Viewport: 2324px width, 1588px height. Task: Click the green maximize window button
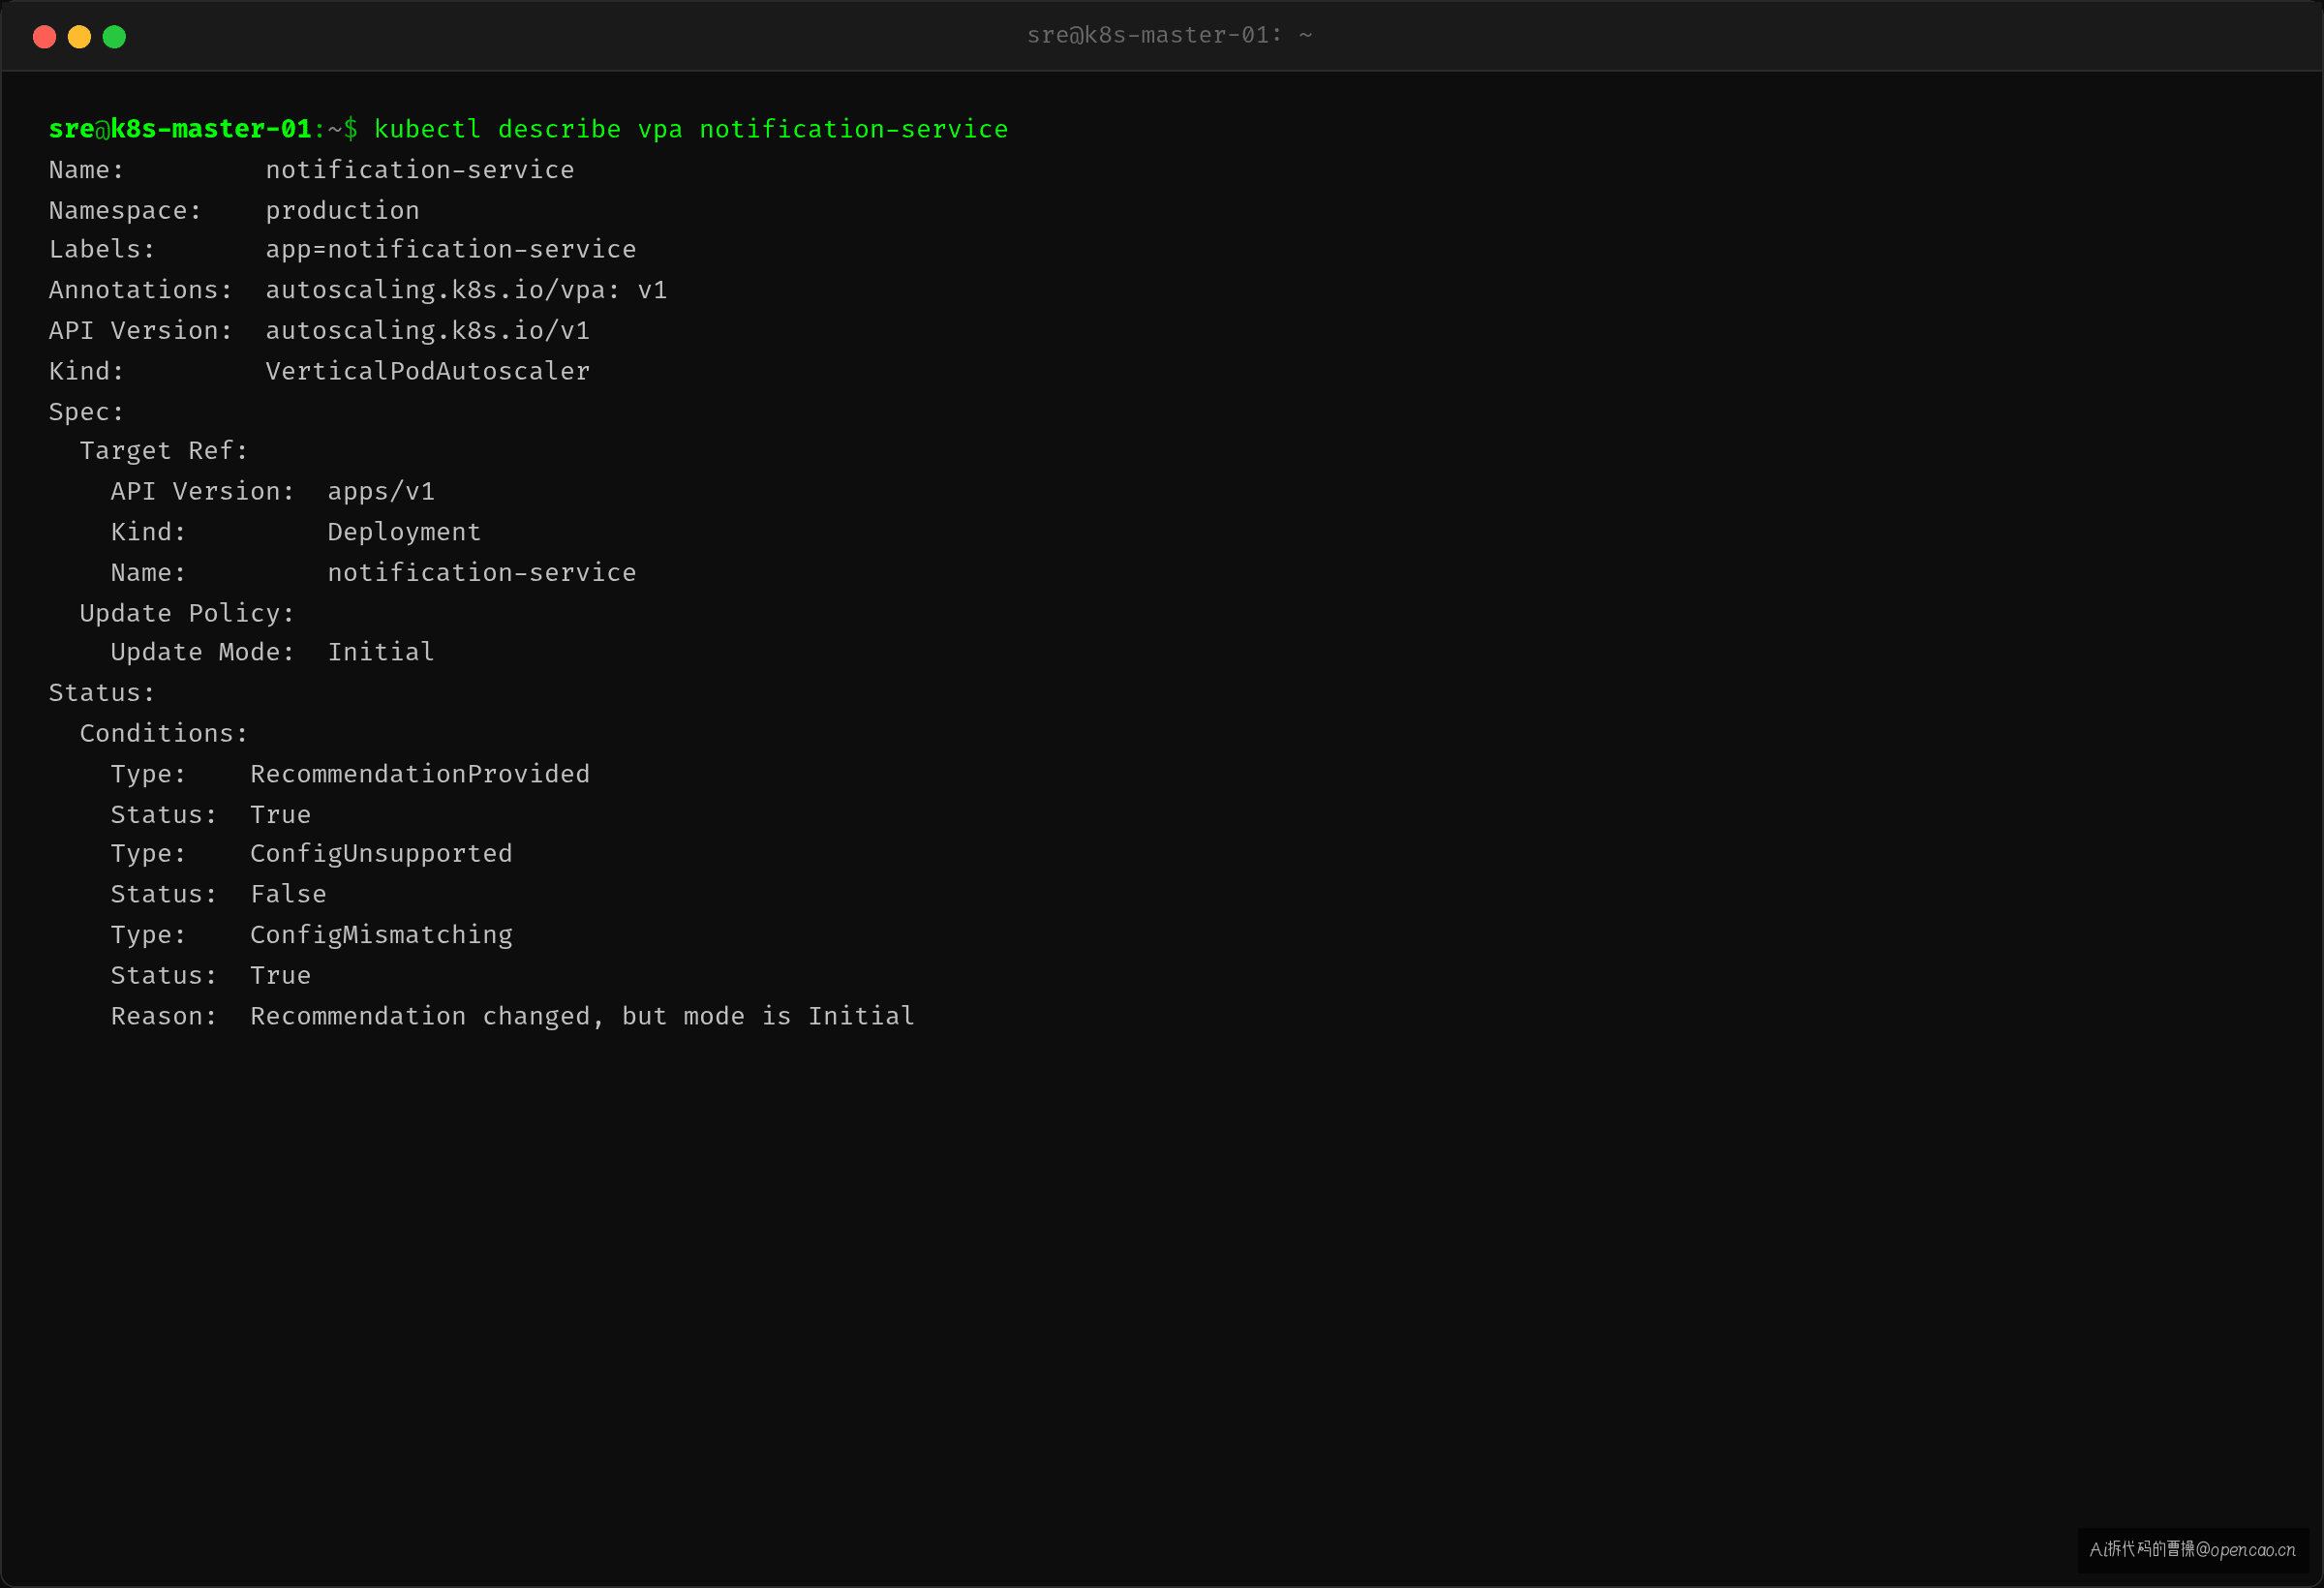tap(114, 37)
